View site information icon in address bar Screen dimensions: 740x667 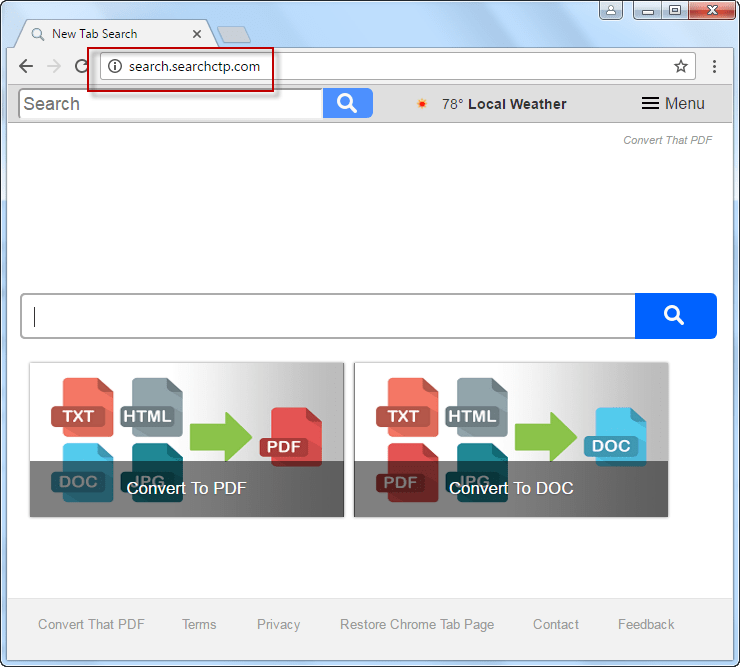tap(115, 66)
